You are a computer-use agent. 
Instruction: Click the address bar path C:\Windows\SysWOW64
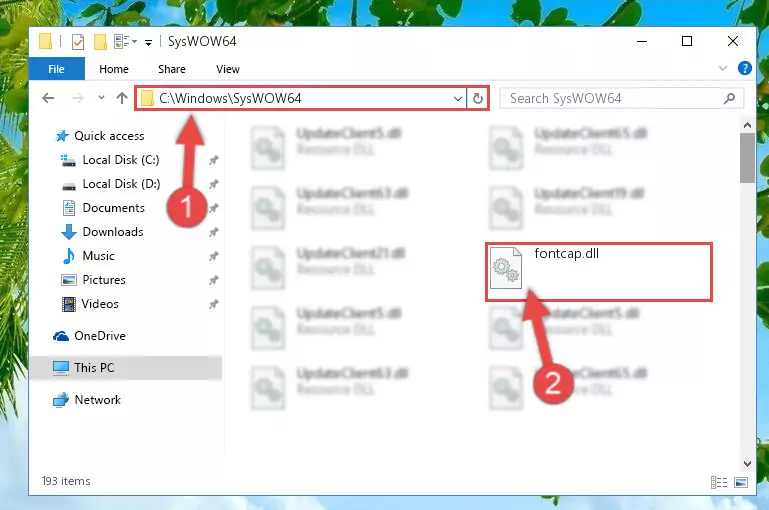pyautogui.click(x=230, y=99)
